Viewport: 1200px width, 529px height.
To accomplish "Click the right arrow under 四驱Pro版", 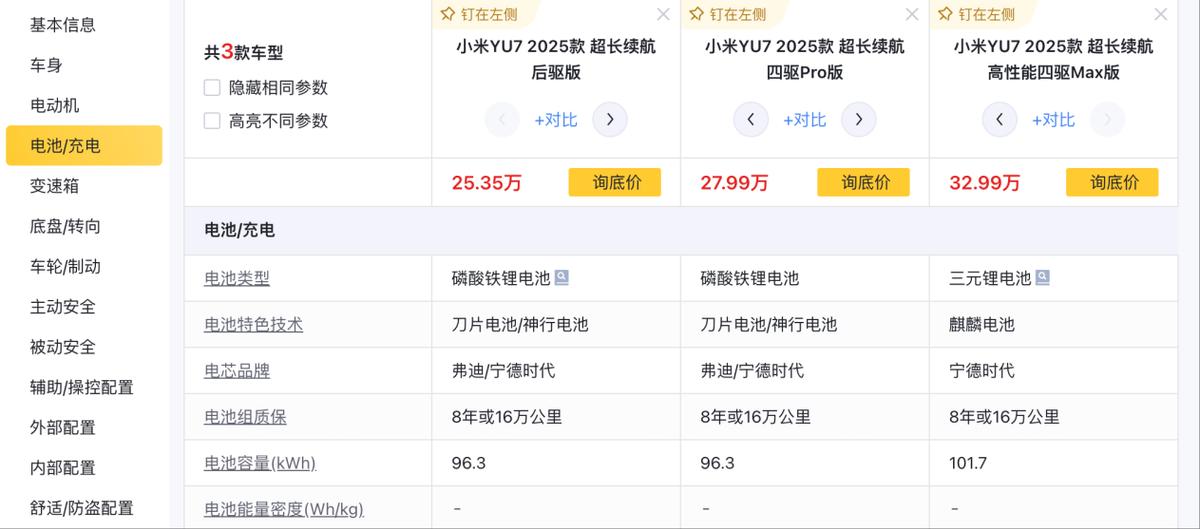I will click(x=858, y=120).
